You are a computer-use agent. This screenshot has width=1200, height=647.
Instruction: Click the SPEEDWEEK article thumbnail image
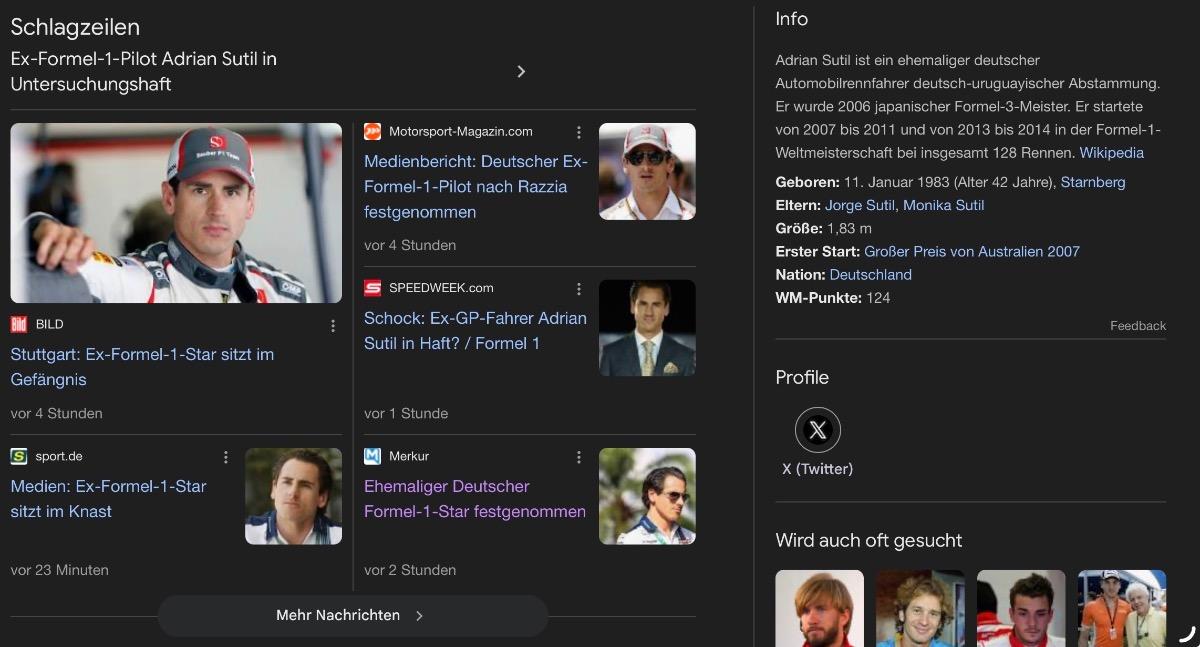pyautogui.click(x=647, y=328)
